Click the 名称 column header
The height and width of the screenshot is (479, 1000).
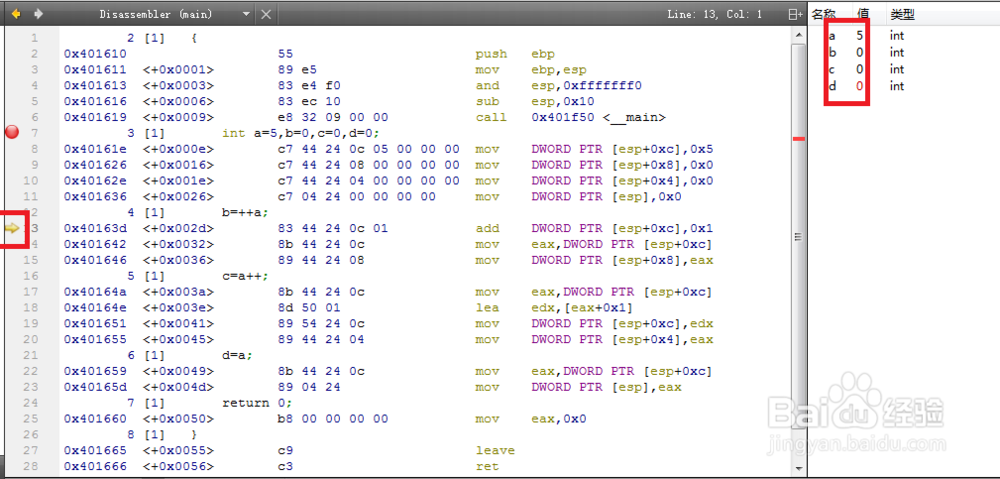[823, 14]
